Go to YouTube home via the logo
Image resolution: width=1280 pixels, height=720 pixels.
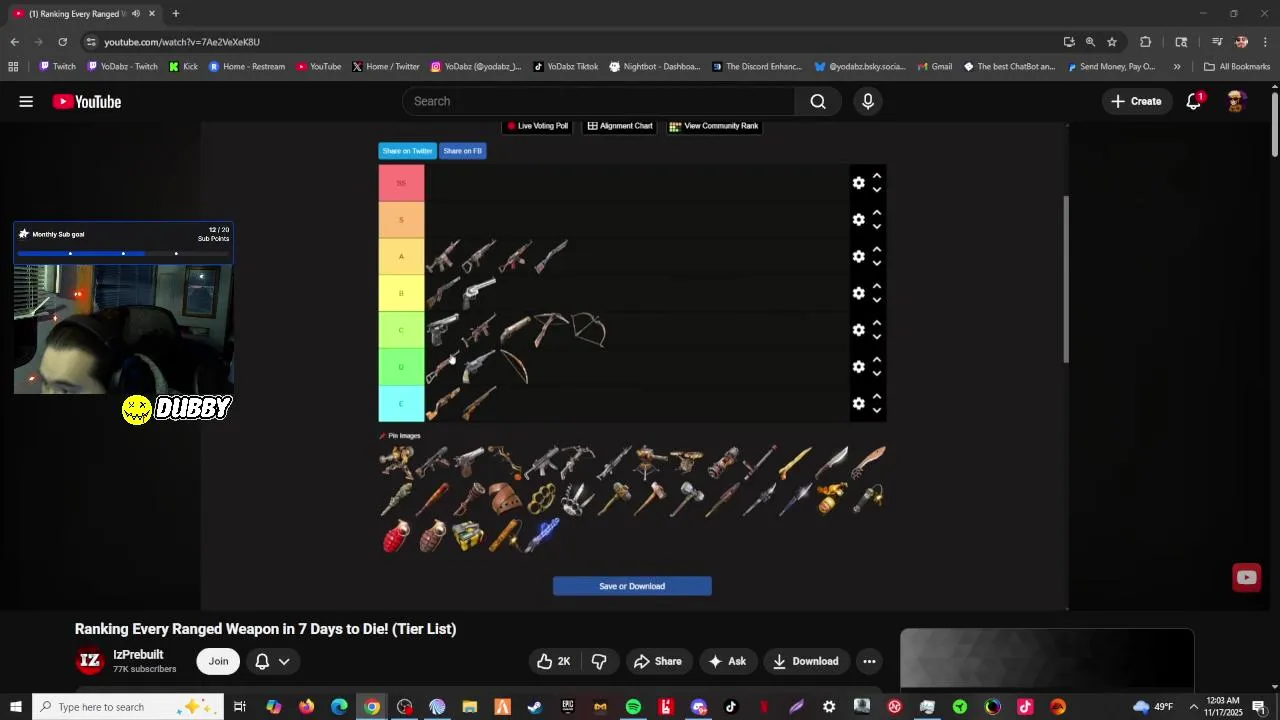87,101
